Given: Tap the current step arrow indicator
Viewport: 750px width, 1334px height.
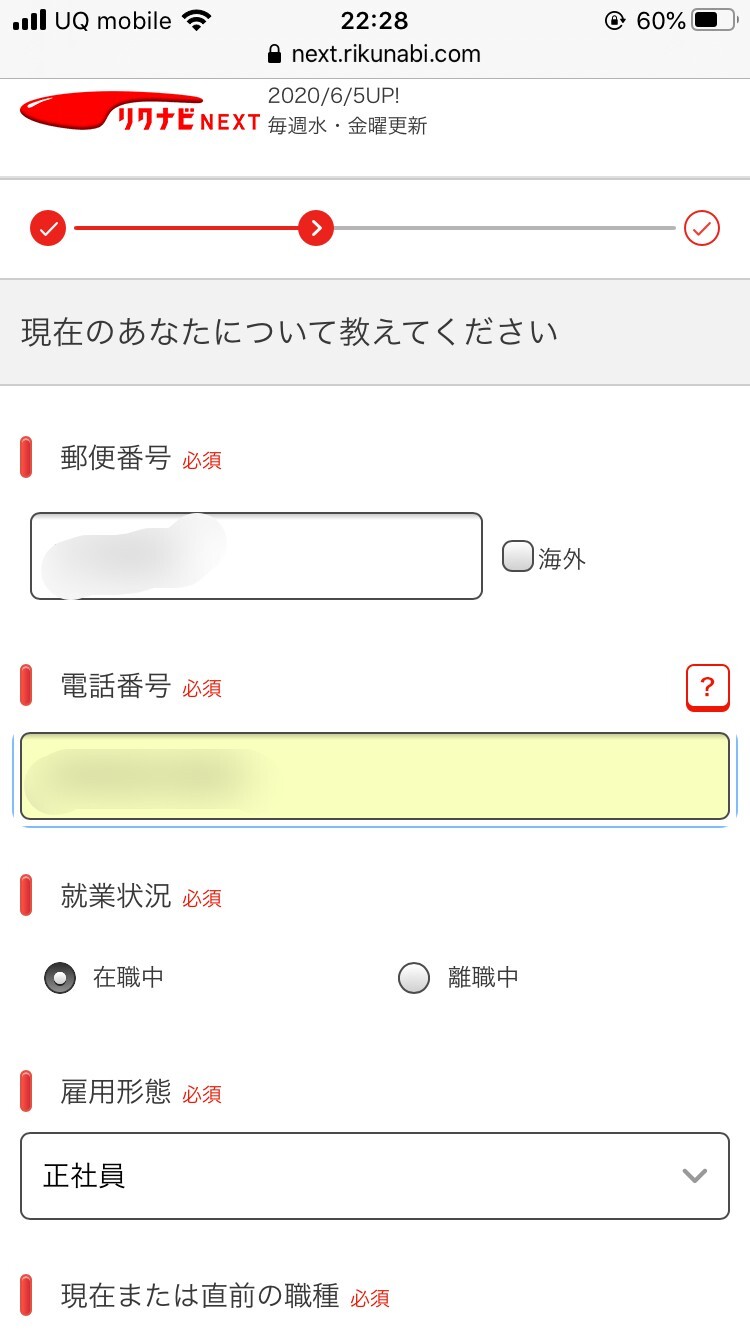Looking at the screenshot, I should [x=316, y=229].
